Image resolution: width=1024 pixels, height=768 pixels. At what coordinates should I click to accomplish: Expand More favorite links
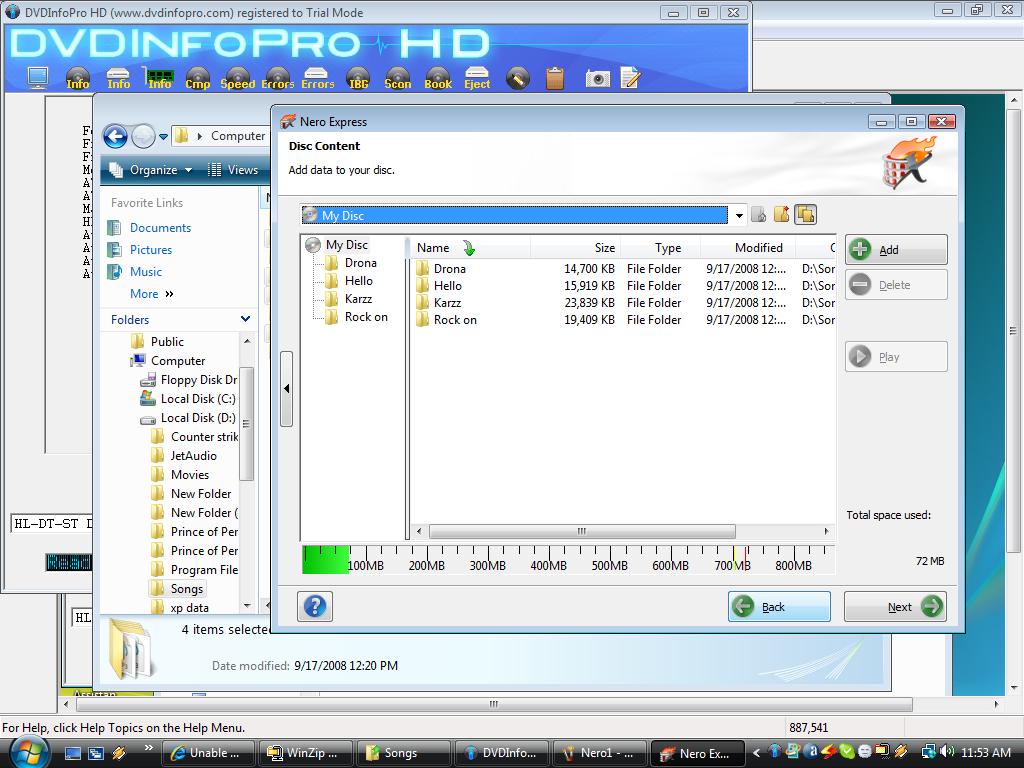coord(152,294)
